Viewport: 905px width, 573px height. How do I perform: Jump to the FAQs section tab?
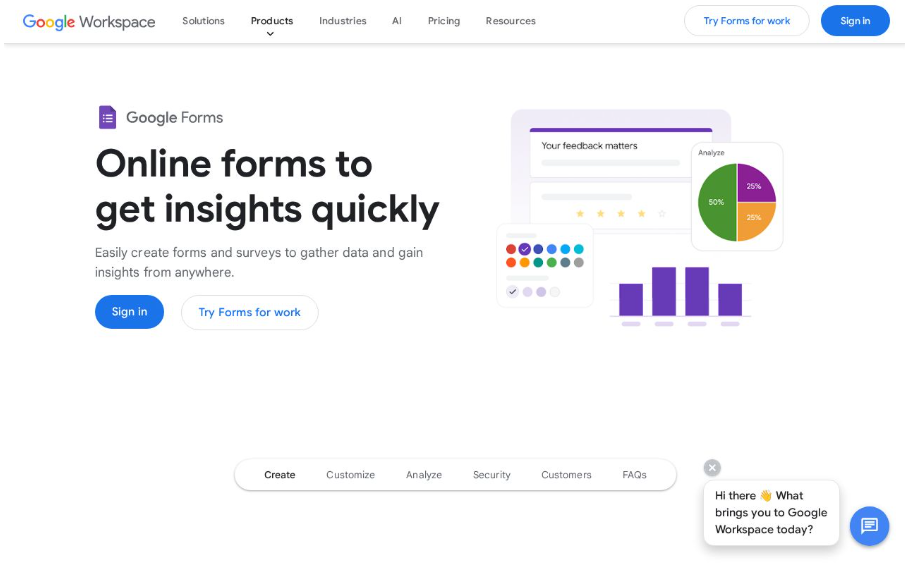click(634, 475)
